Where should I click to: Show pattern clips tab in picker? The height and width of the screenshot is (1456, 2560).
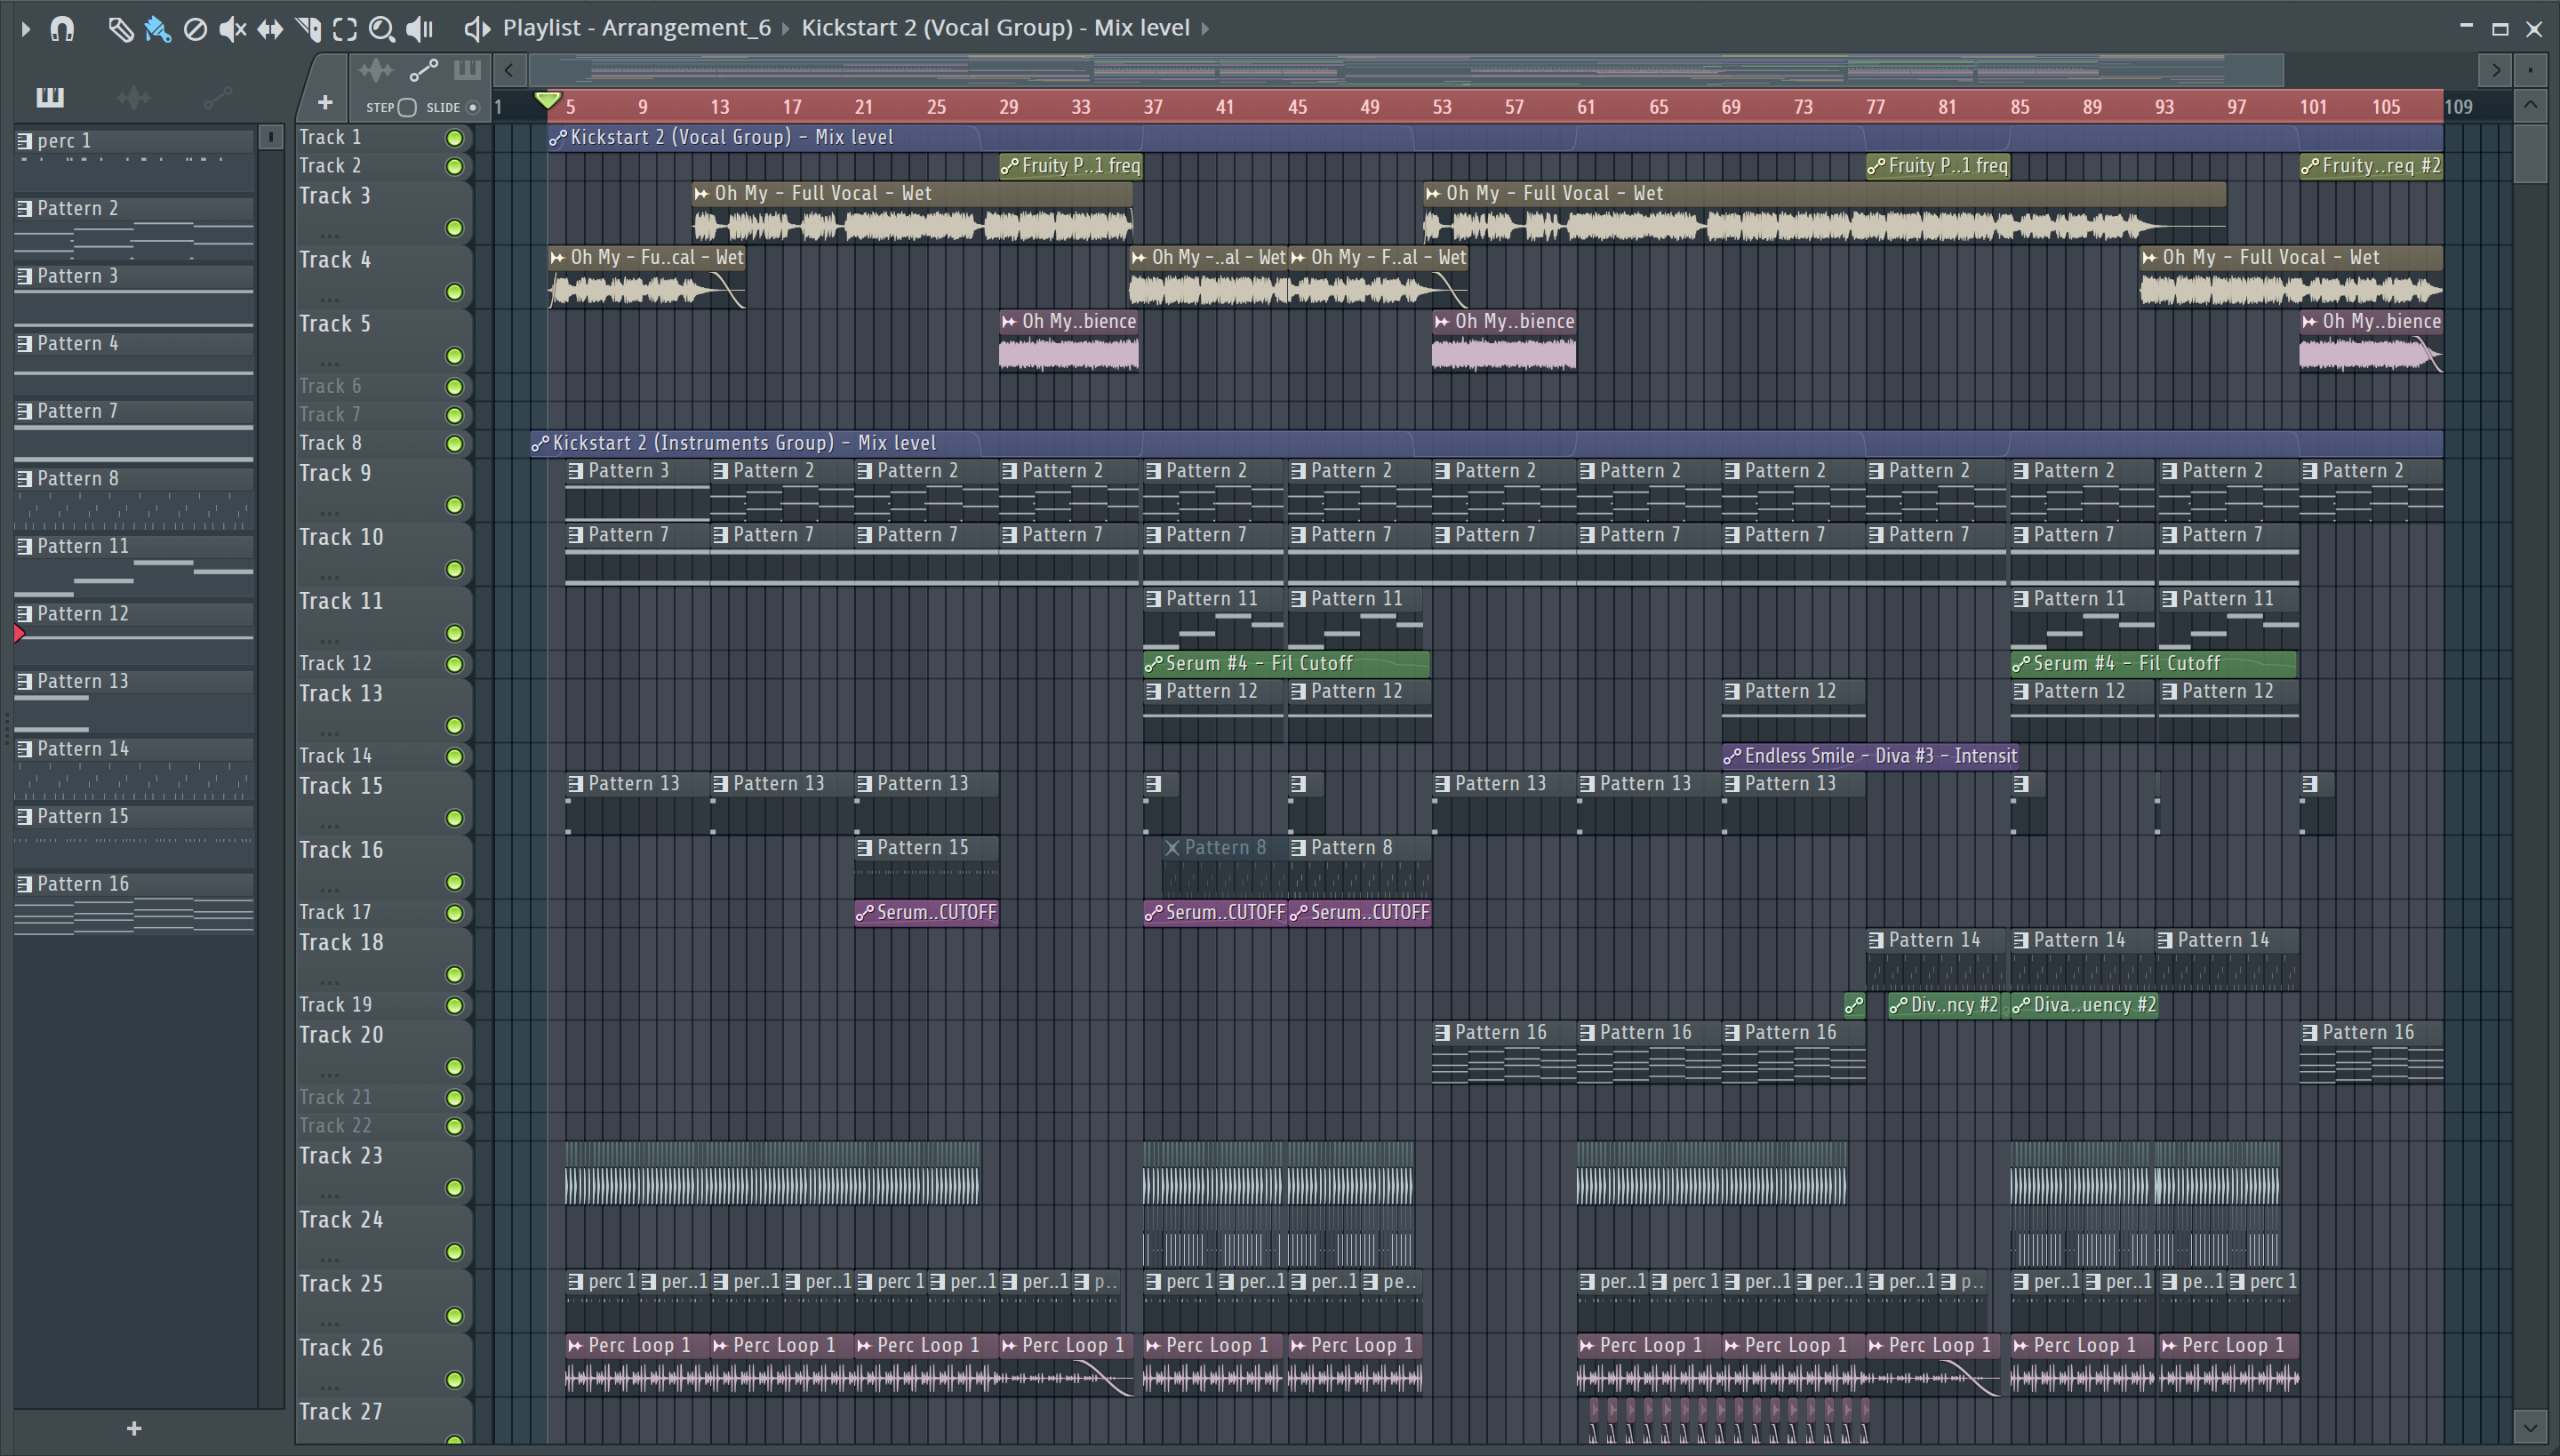tap(50, 97)
